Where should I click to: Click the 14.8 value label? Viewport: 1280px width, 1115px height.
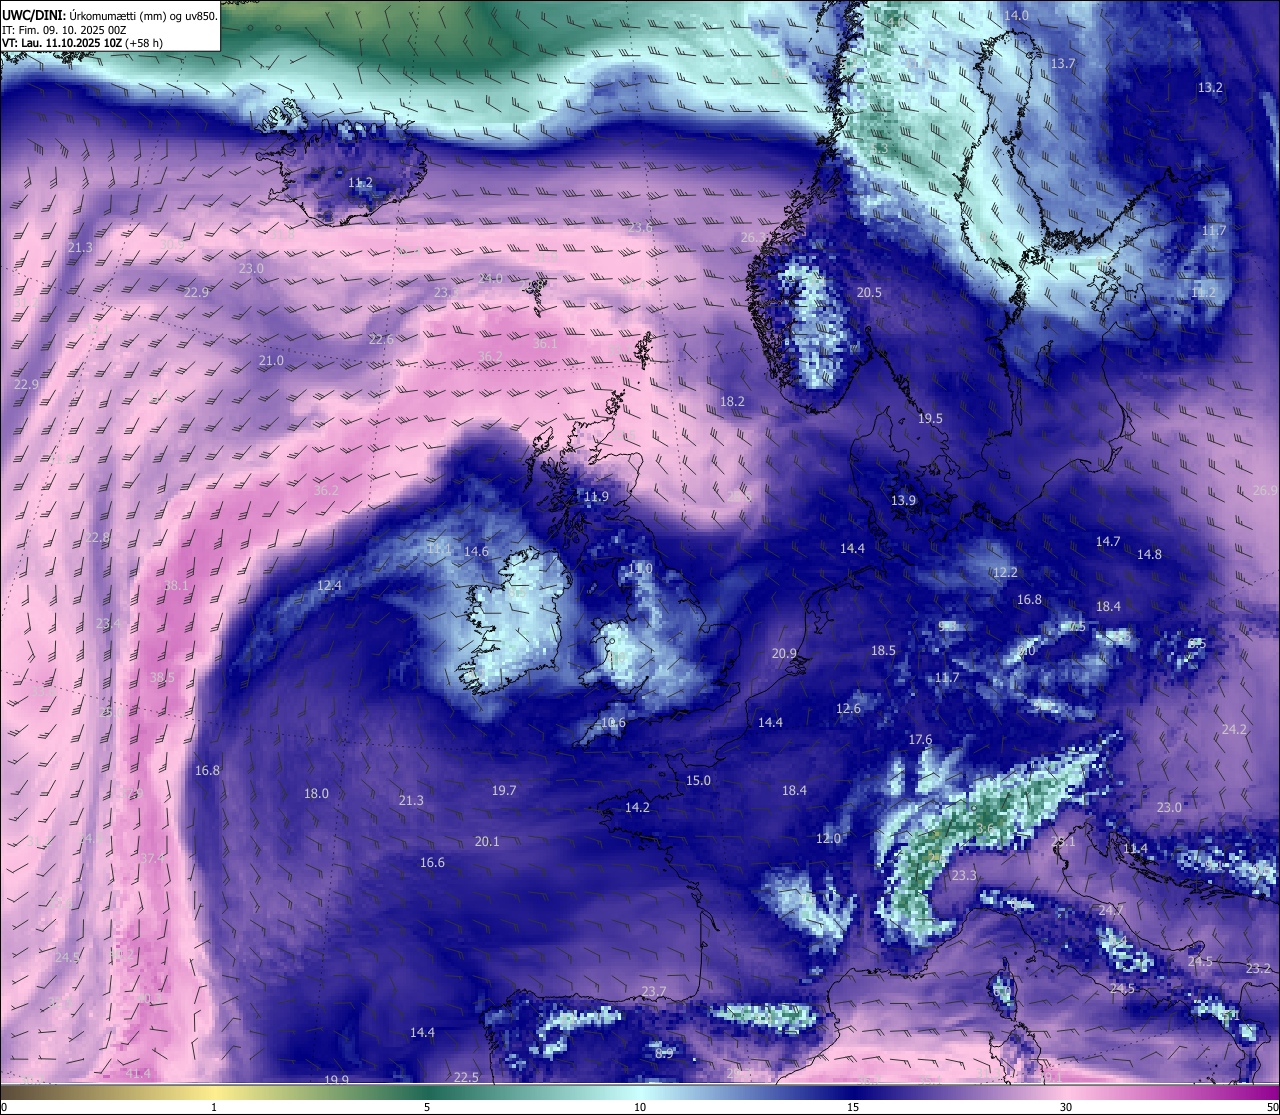(1149, 554)
